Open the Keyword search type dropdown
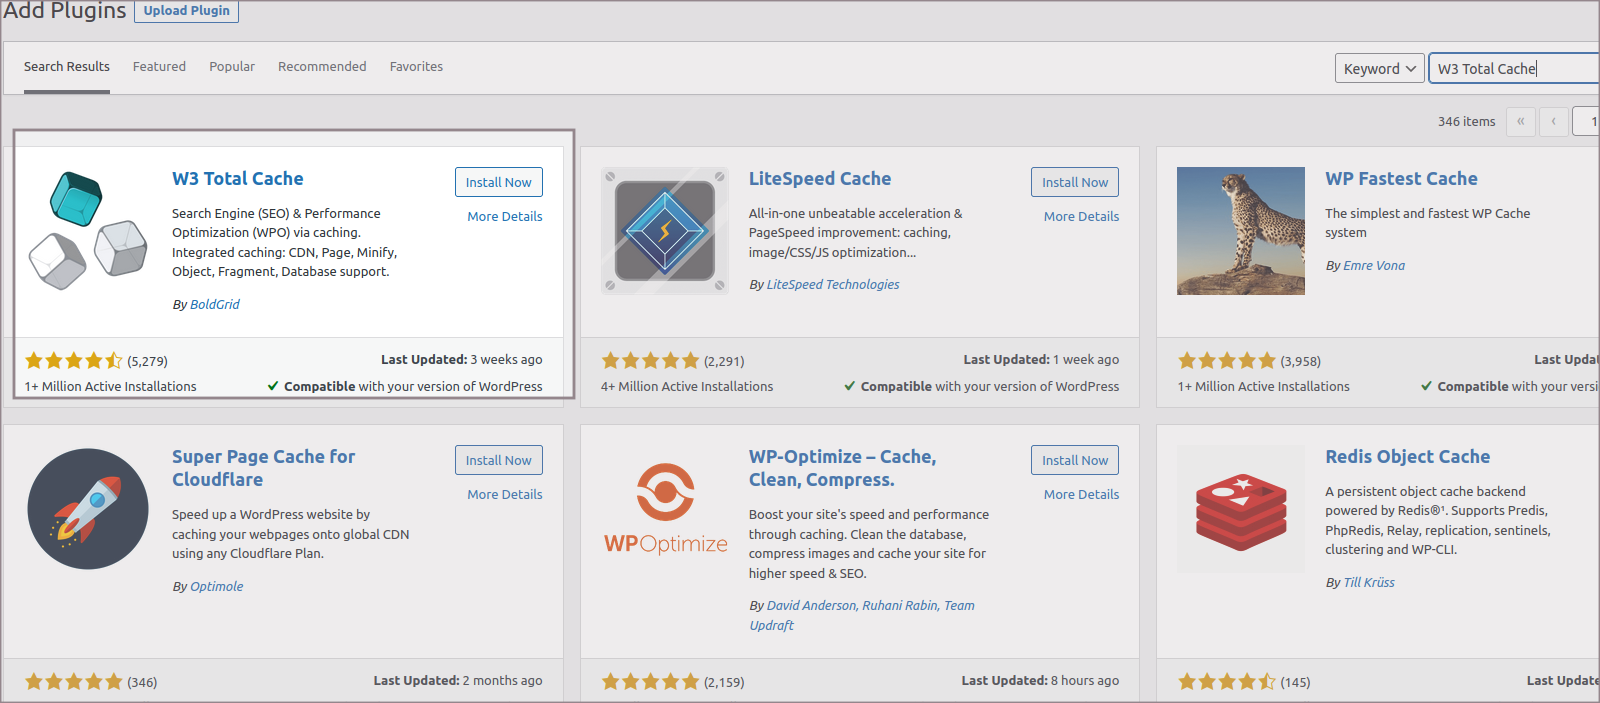 point(1379,68)
